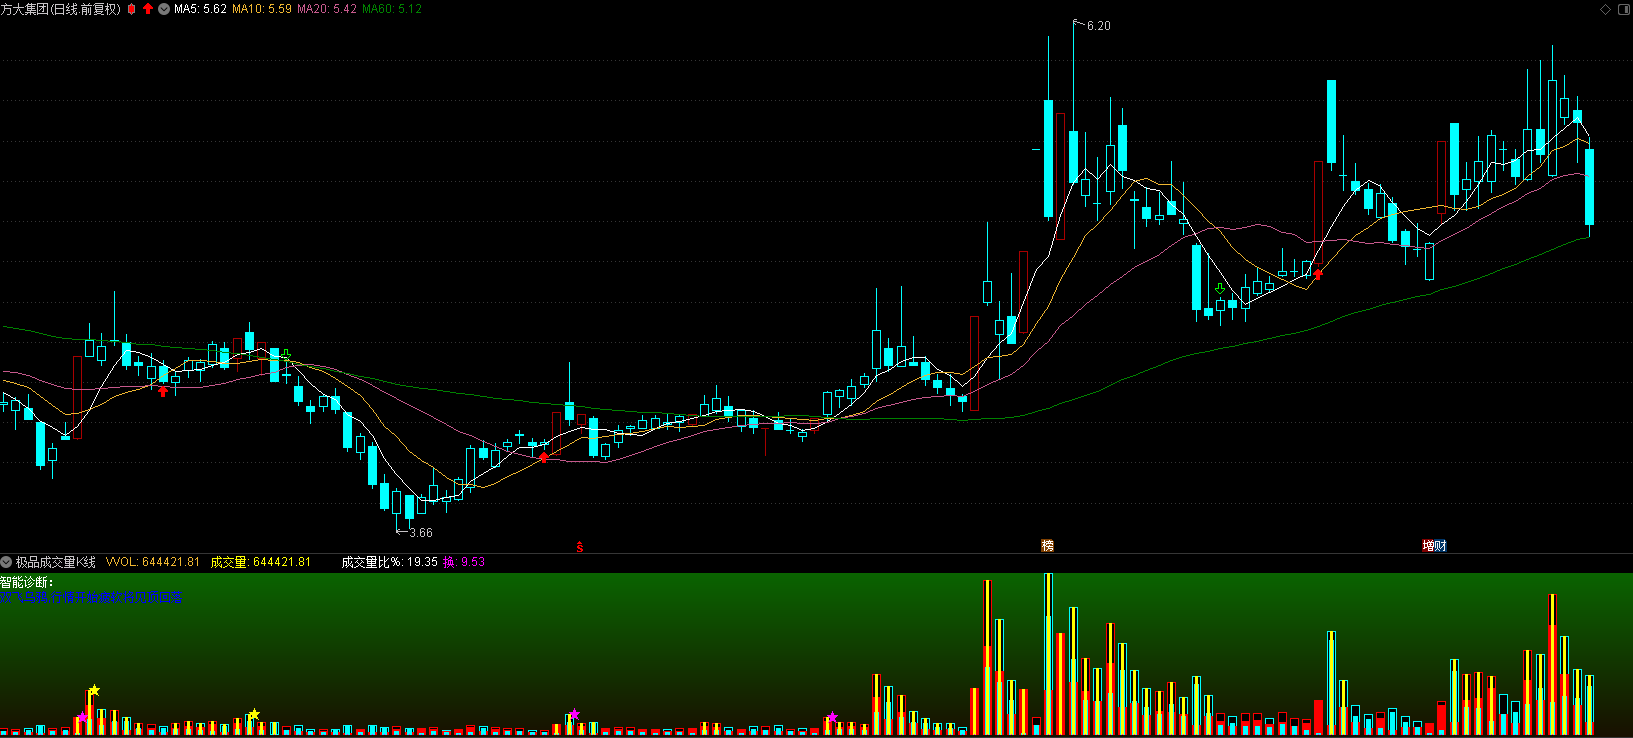The width and height of the screenshot is (1633, 738).
Task: Click the 成交量比%: 19.35 value
Action: pyautogui.click(x=390, y=562)
